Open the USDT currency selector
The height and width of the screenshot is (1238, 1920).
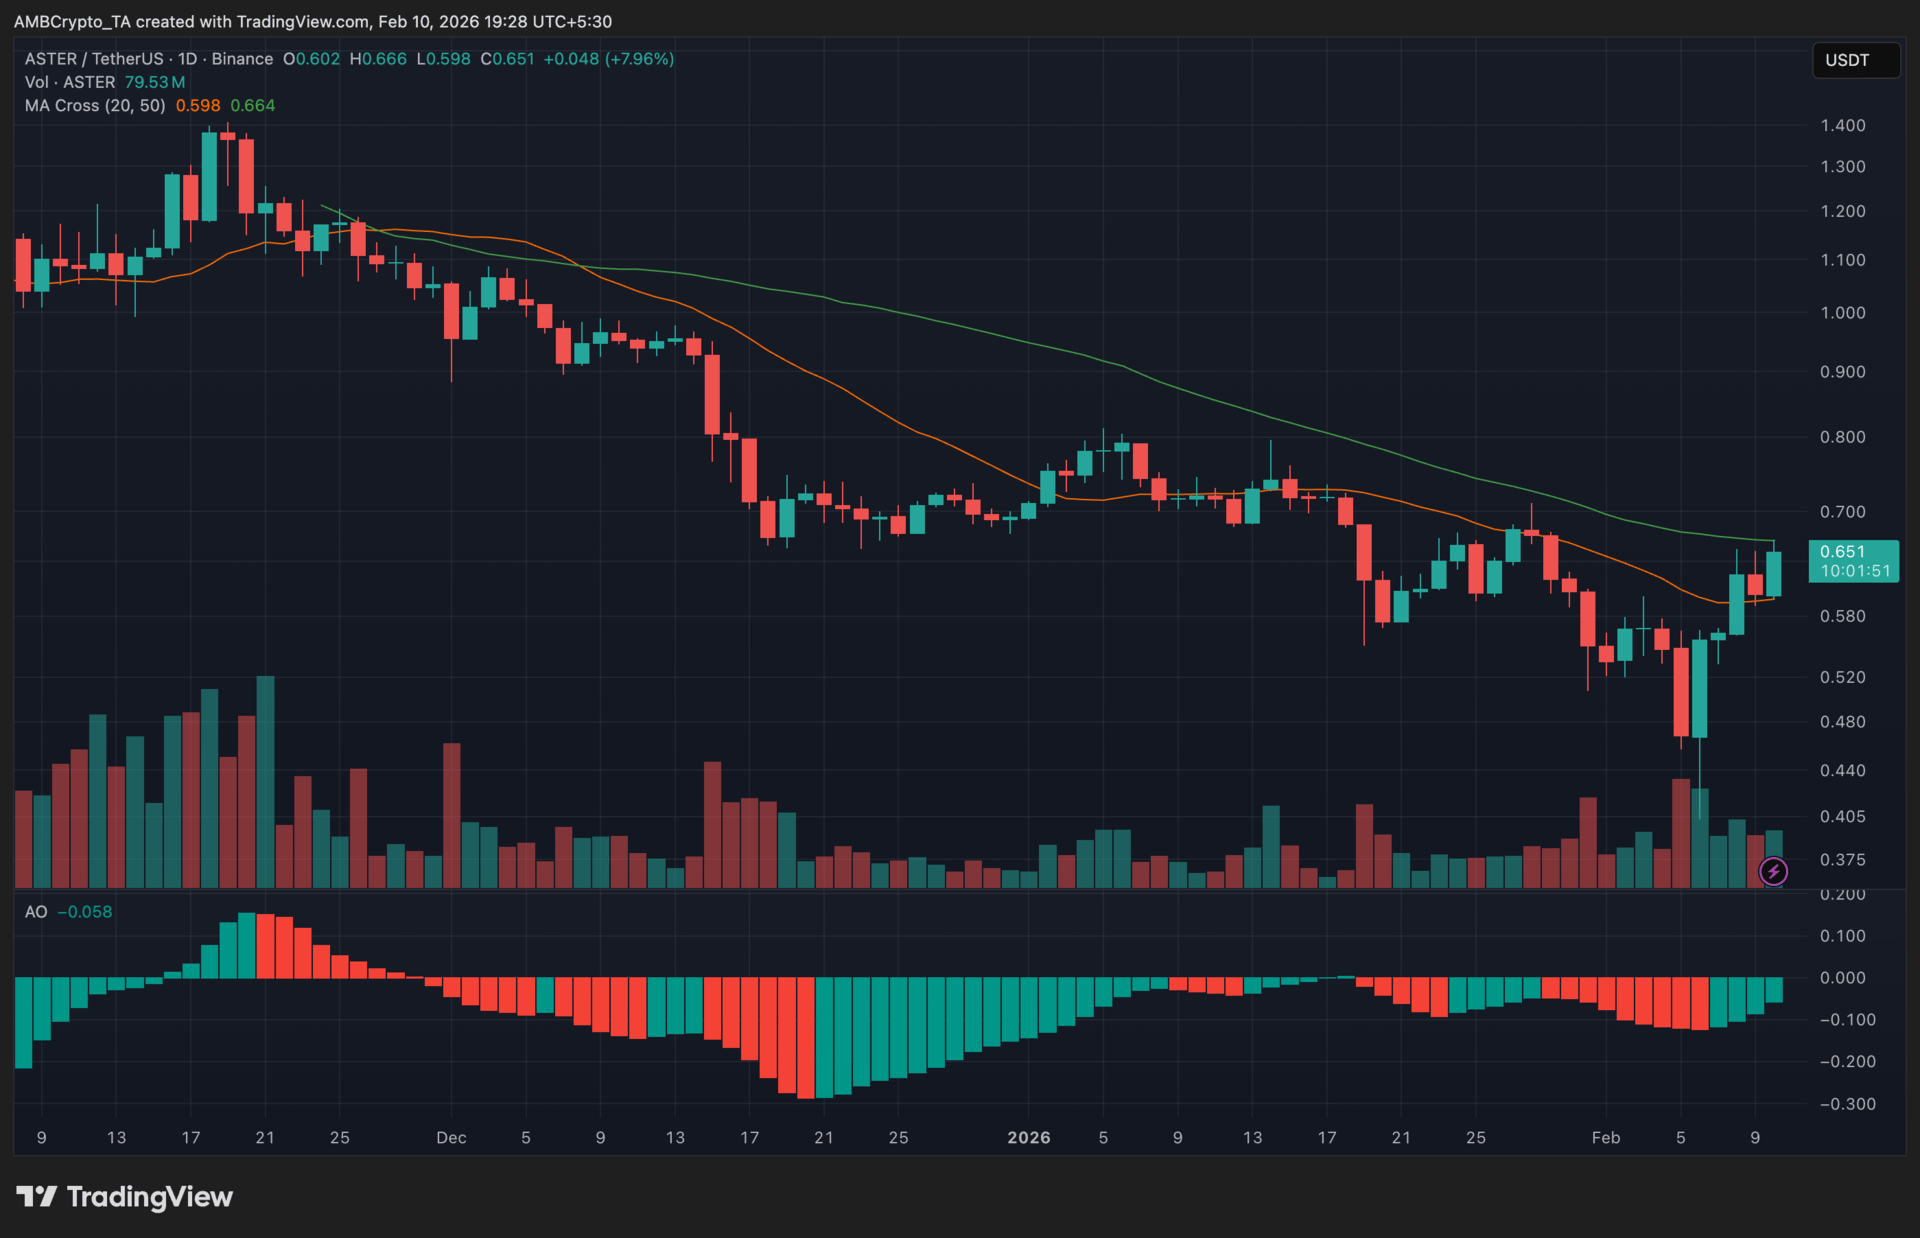click(1855, 60)
